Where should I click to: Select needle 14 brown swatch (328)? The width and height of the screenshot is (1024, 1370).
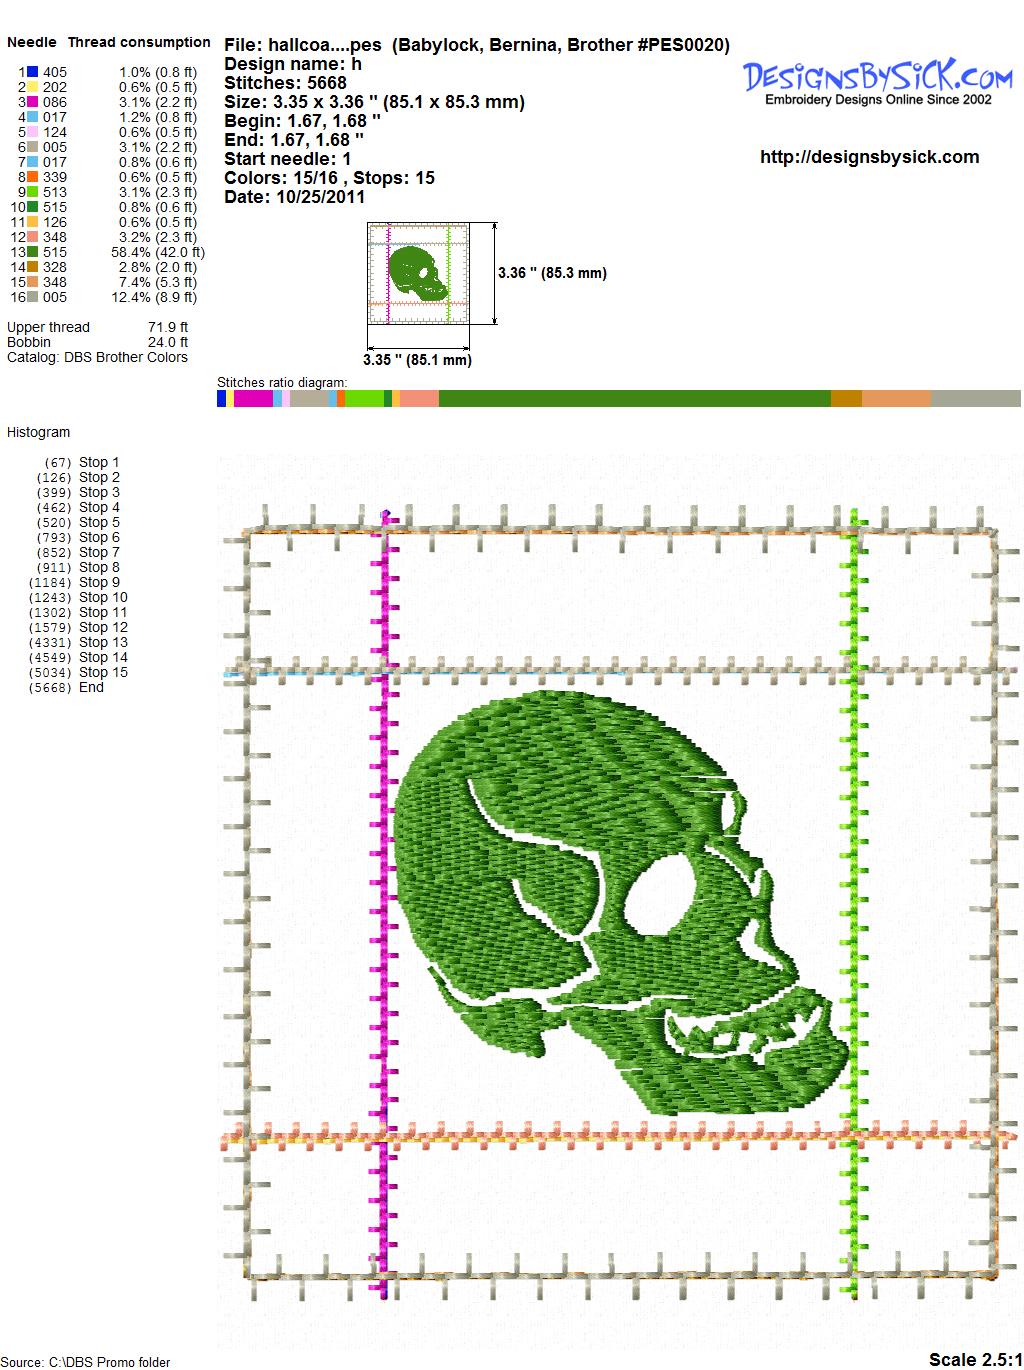(33, 267)
